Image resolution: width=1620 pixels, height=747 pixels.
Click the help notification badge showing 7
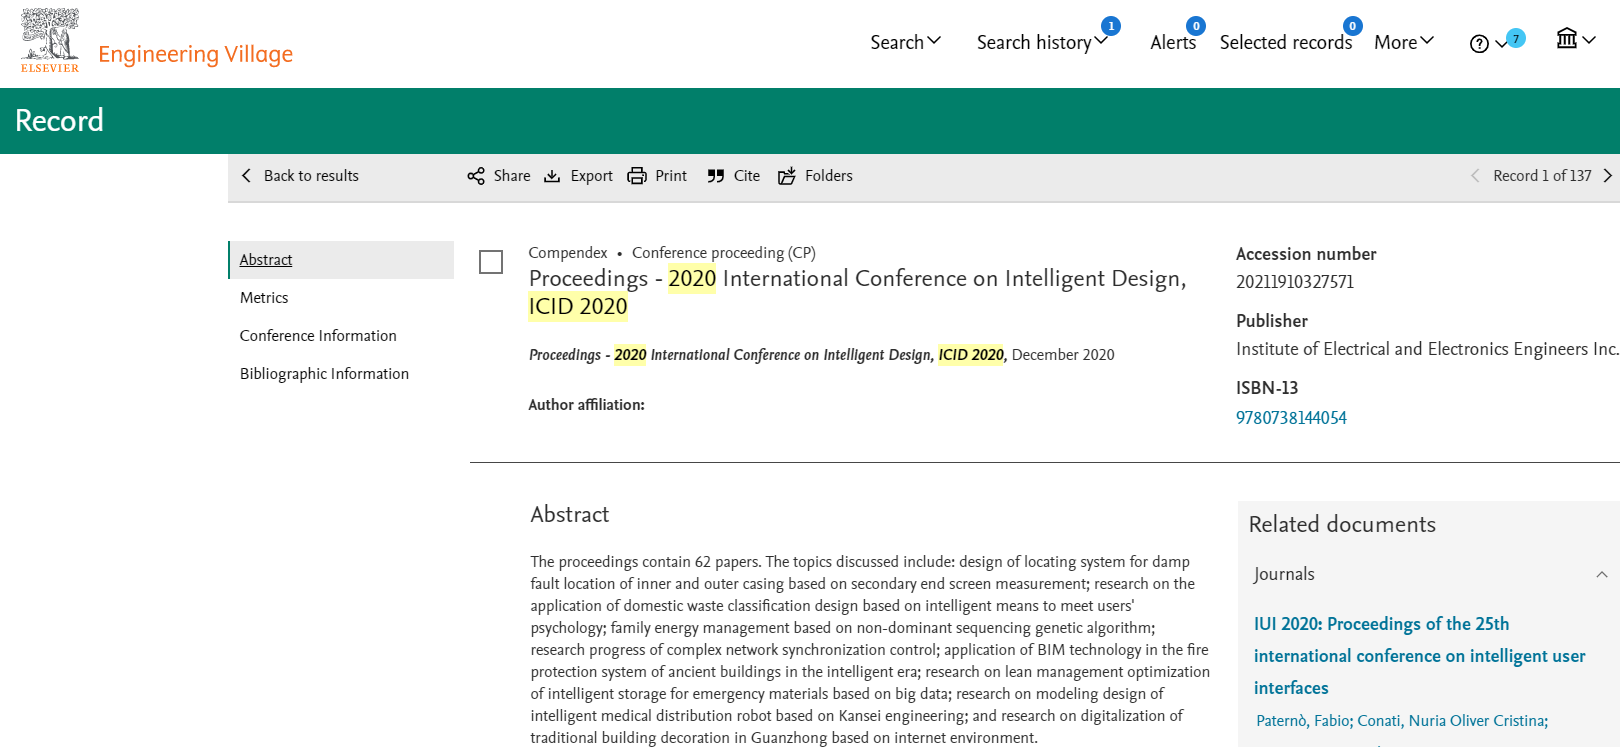[1516, 39]
